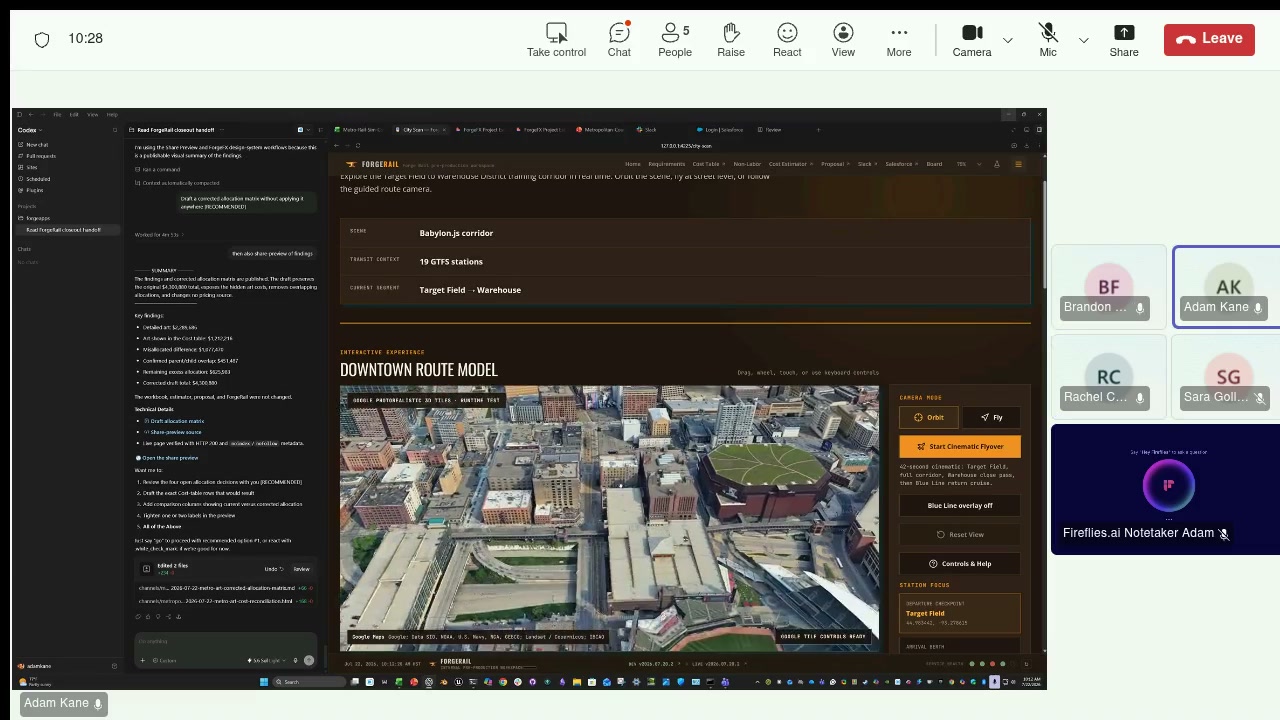Select Fly camera mode
The height and width of the screenshot is (720, 1280).
[x=991, y=417]
